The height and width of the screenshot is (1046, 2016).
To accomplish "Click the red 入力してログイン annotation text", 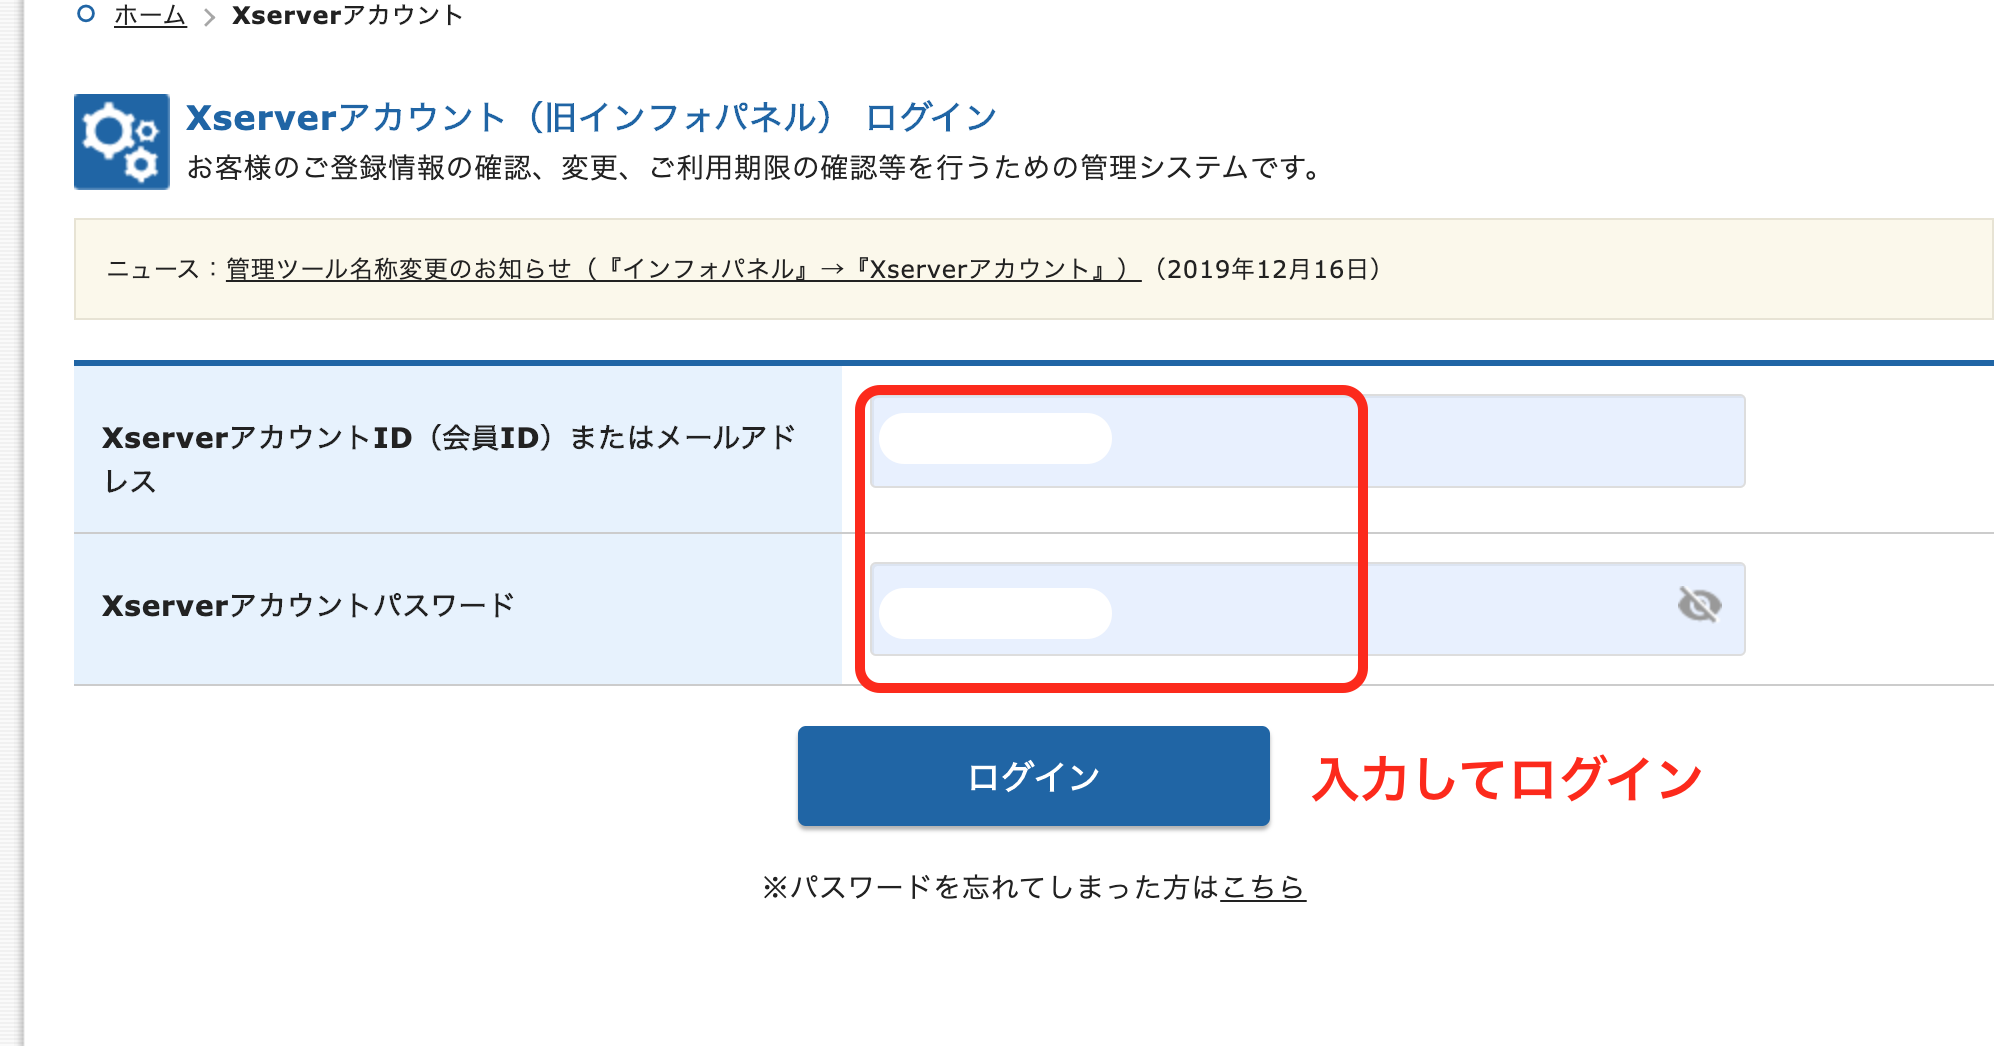I will point(1506,778).
